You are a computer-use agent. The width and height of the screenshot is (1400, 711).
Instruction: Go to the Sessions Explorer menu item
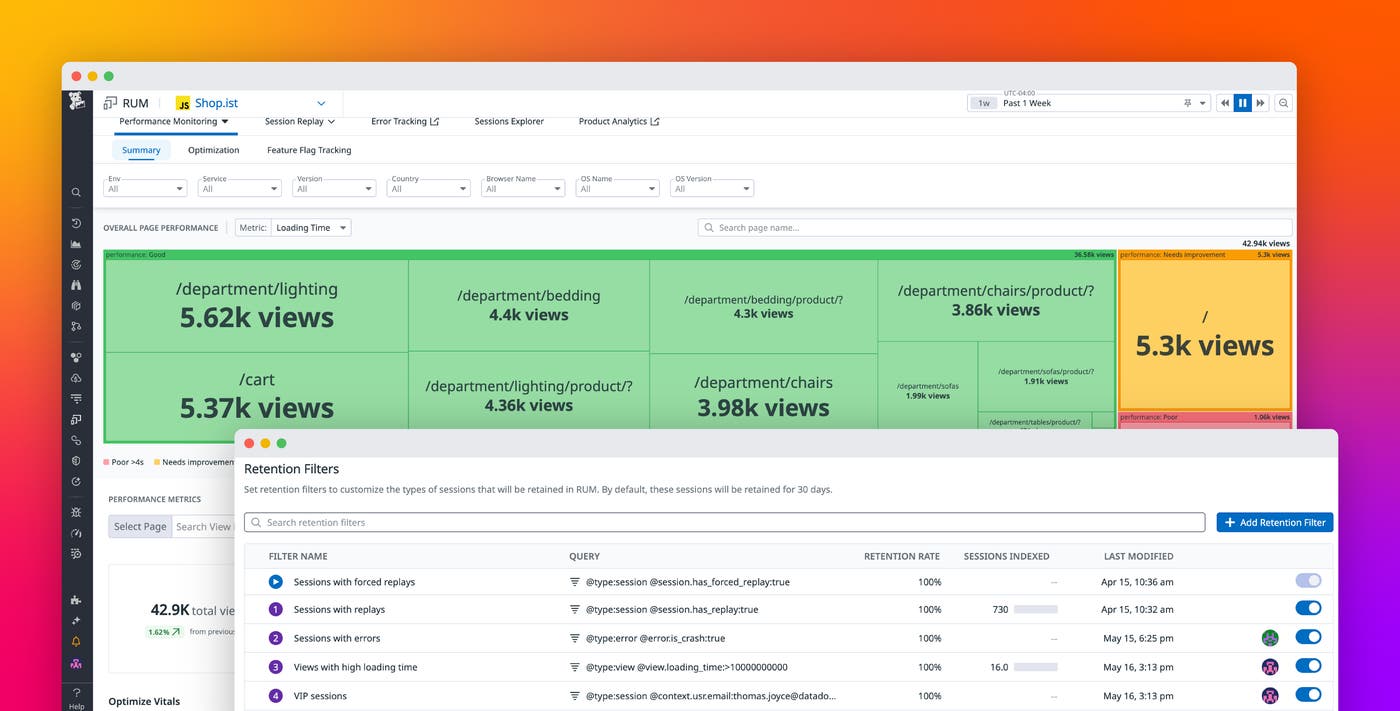[x=509, y=122]
